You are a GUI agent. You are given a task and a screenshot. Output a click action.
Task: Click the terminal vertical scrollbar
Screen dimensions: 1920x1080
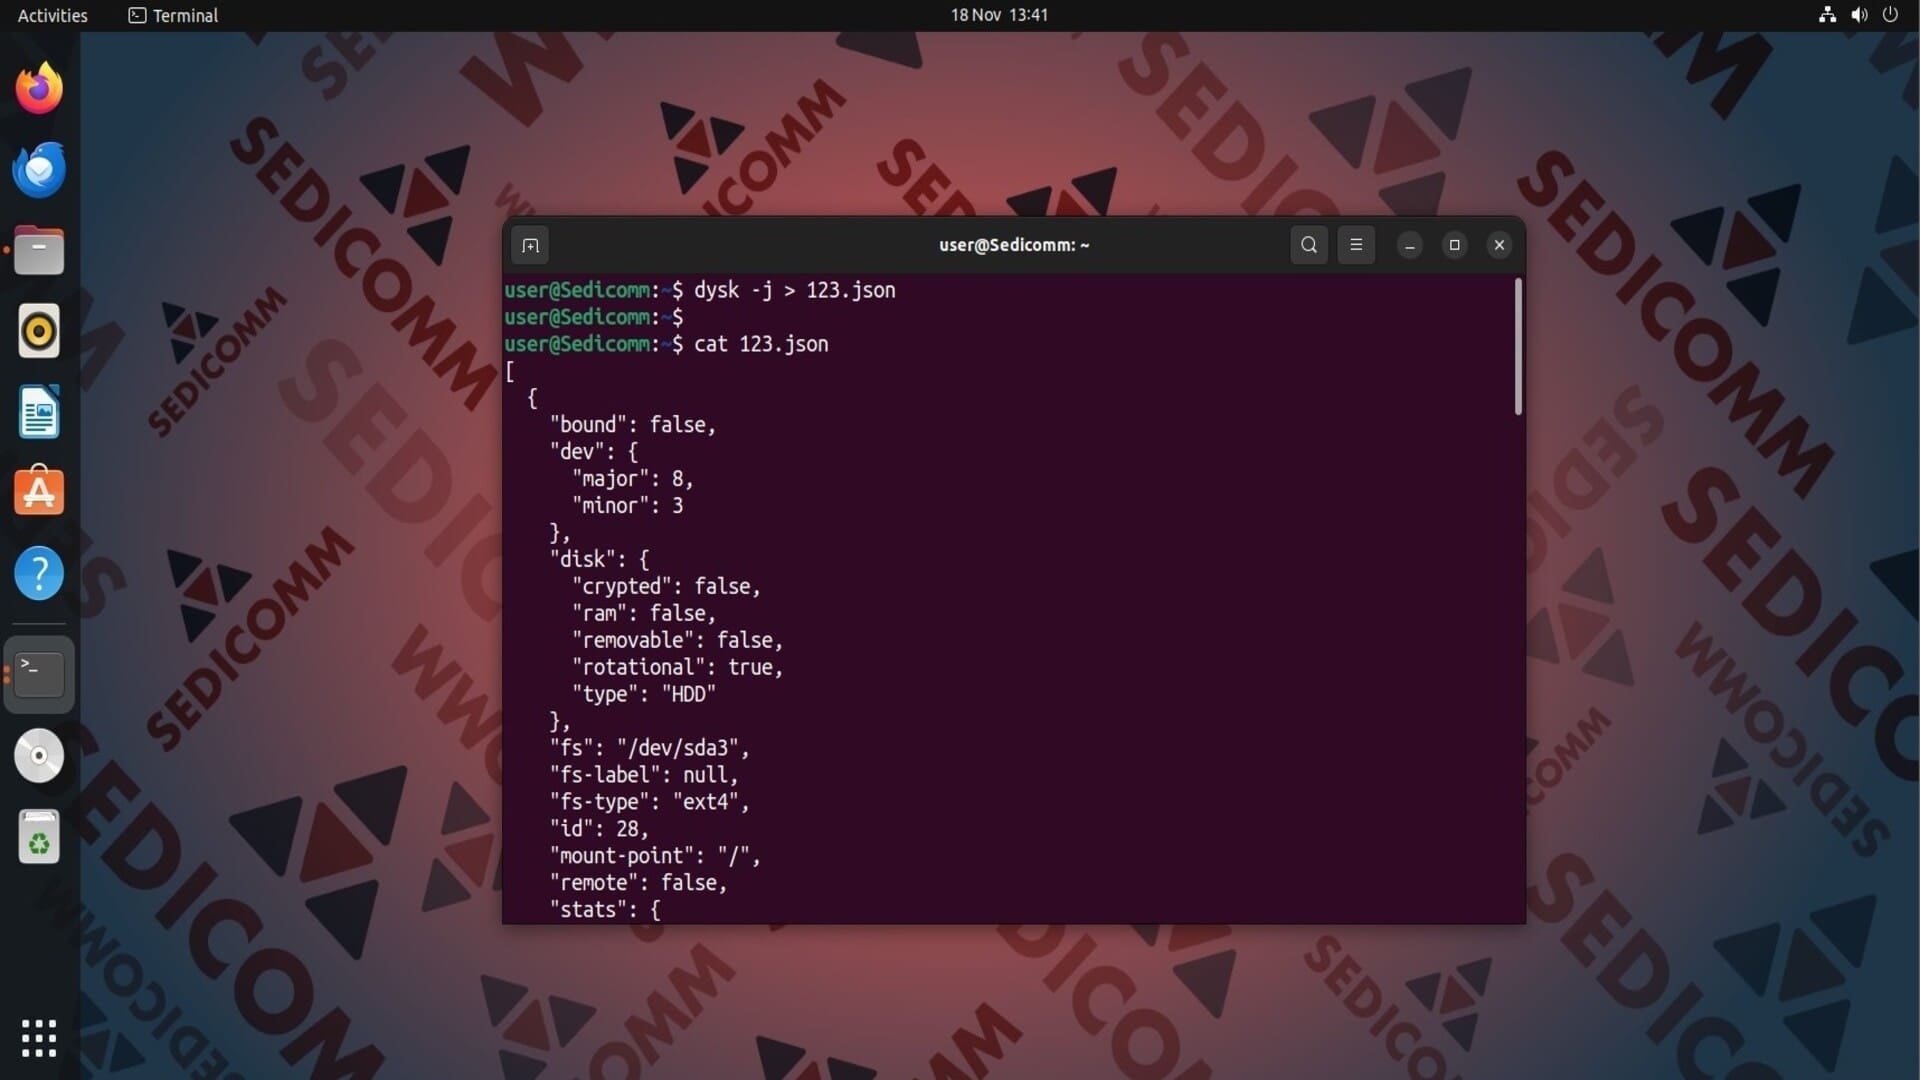pyautogui.click(x=1518, y=346)
